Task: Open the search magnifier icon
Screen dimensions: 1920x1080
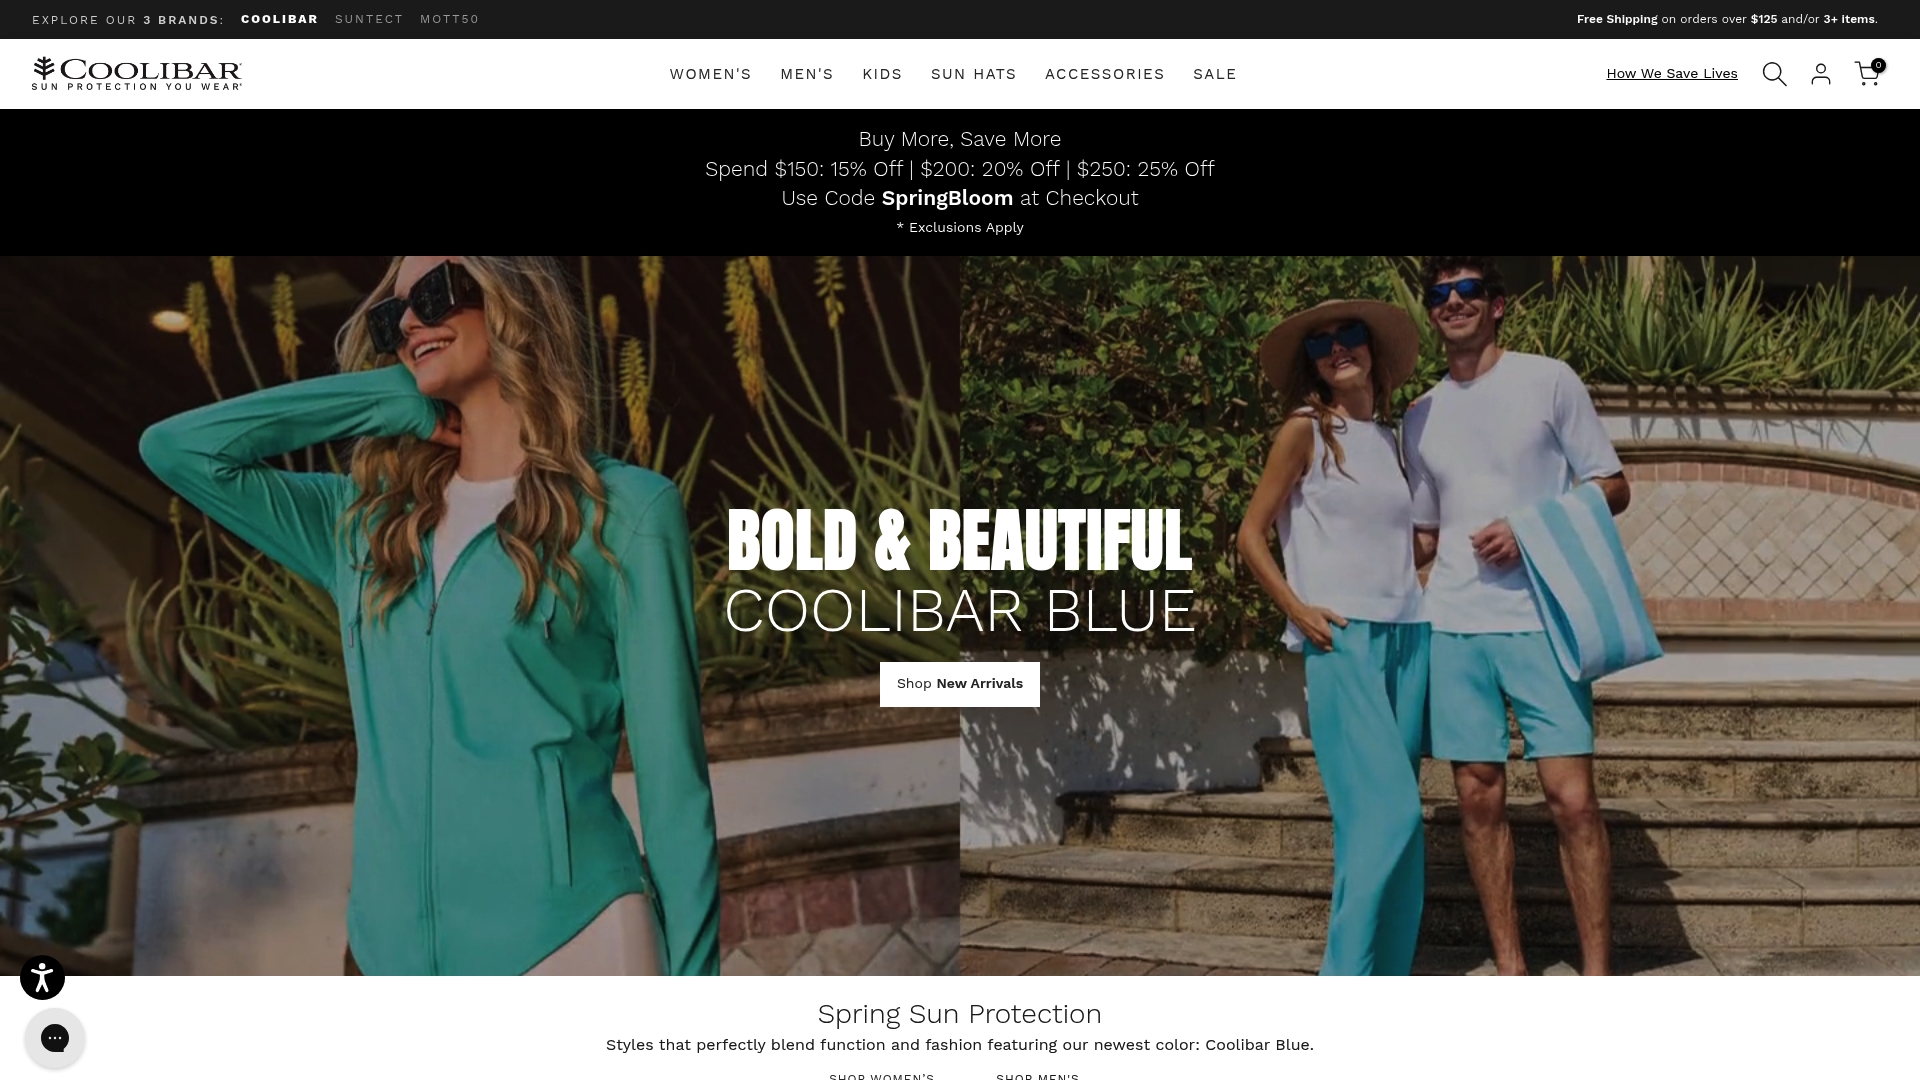Action: (x=1774, y=74)
